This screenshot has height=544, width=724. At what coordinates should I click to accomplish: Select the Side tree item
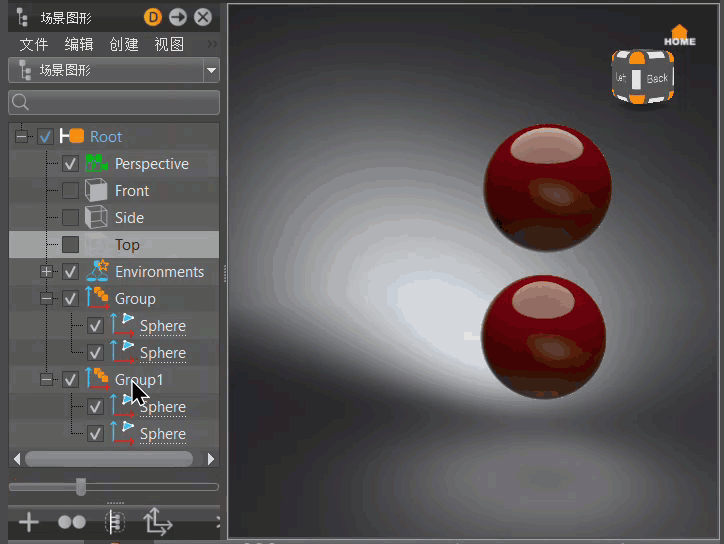(129, 218)
